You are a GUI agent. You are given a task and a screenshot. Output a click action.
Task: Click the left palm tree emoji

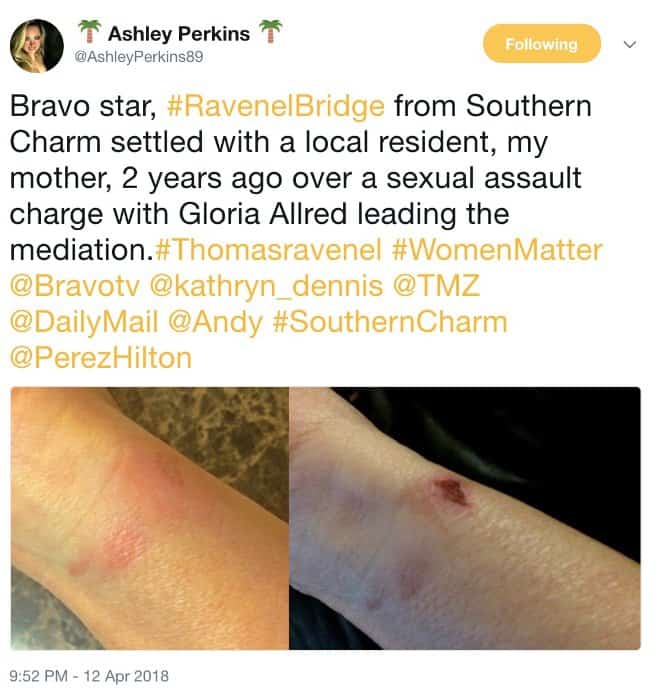[x=90, y=32]
